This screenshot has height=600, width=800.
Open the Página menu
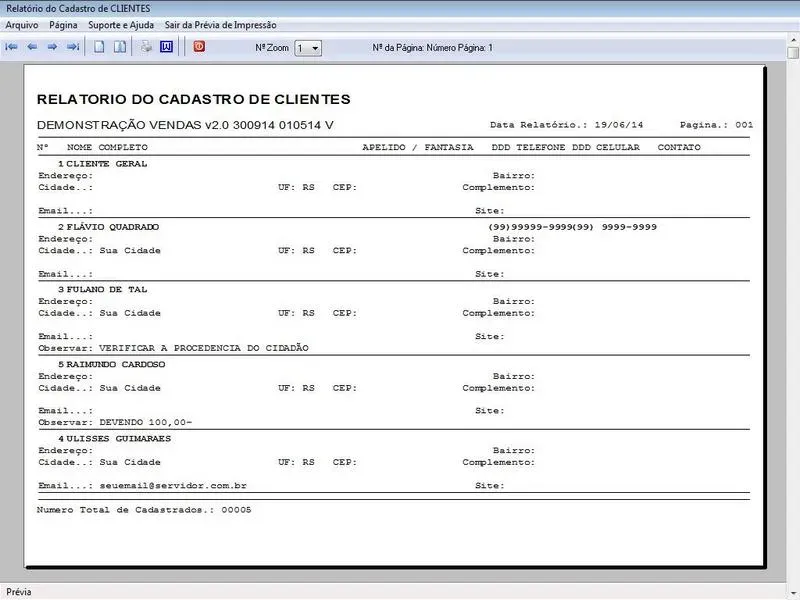pos(63,25)
